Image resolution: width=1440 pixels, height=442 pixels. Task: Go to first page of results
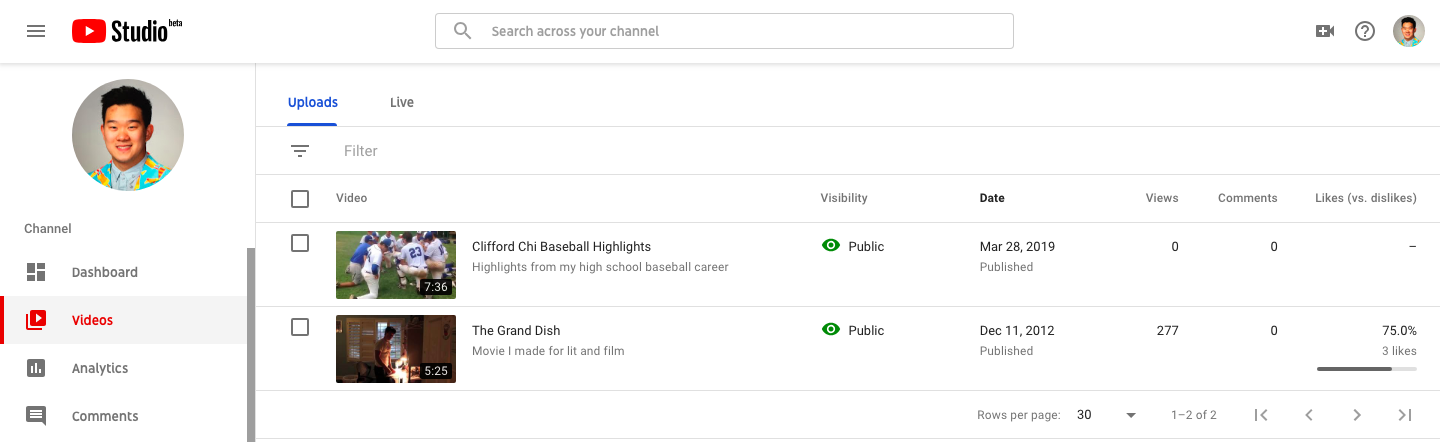[x=1261, y=415]
